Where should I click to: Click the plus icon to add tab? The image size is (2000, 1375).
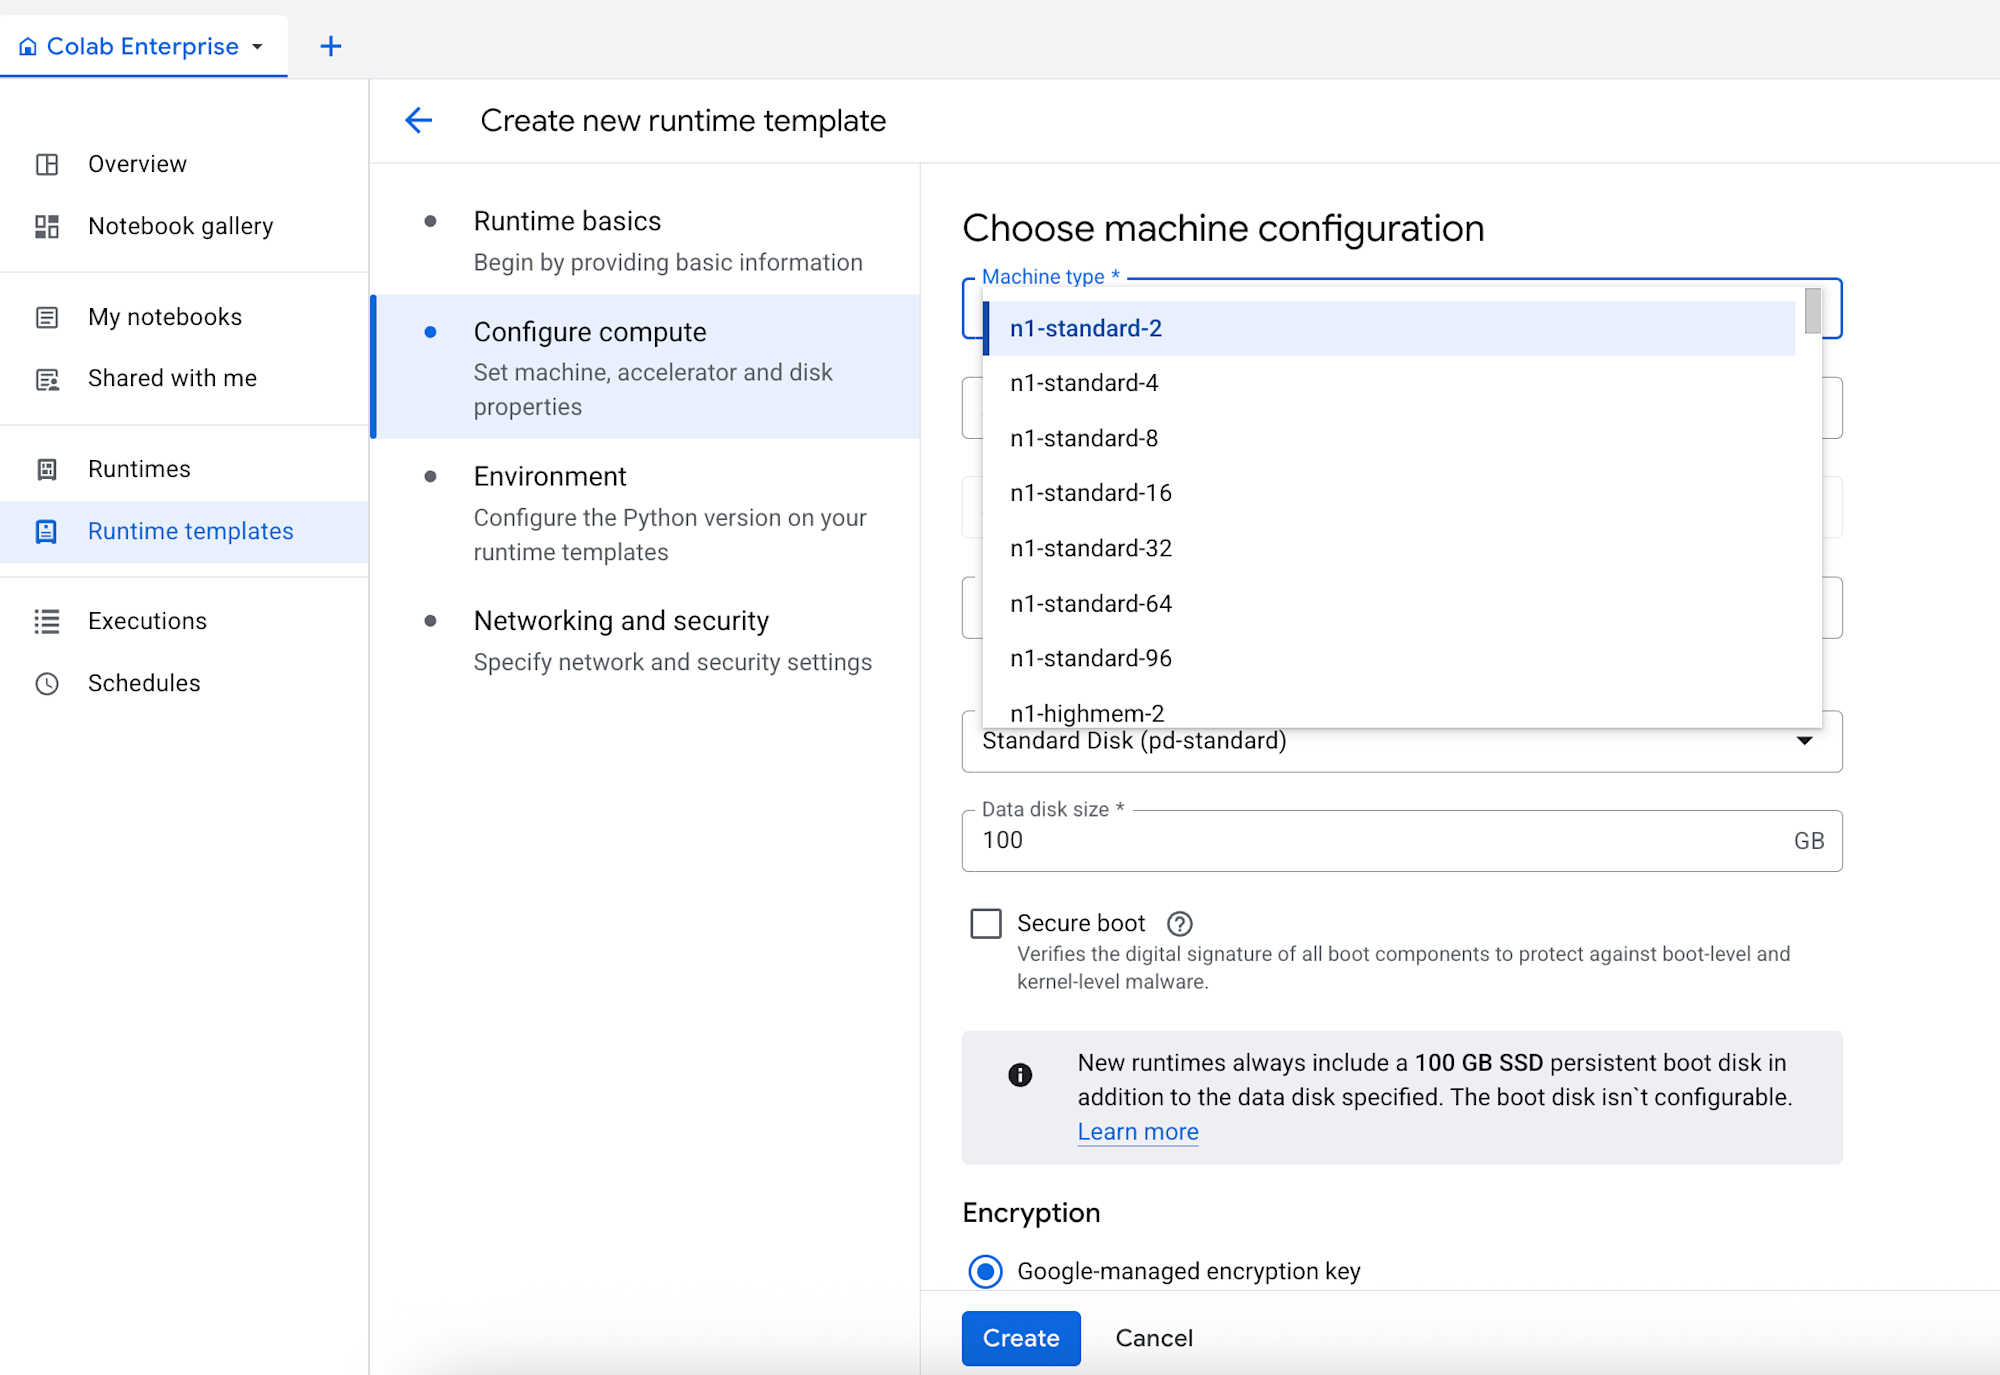tap(330, 46)
